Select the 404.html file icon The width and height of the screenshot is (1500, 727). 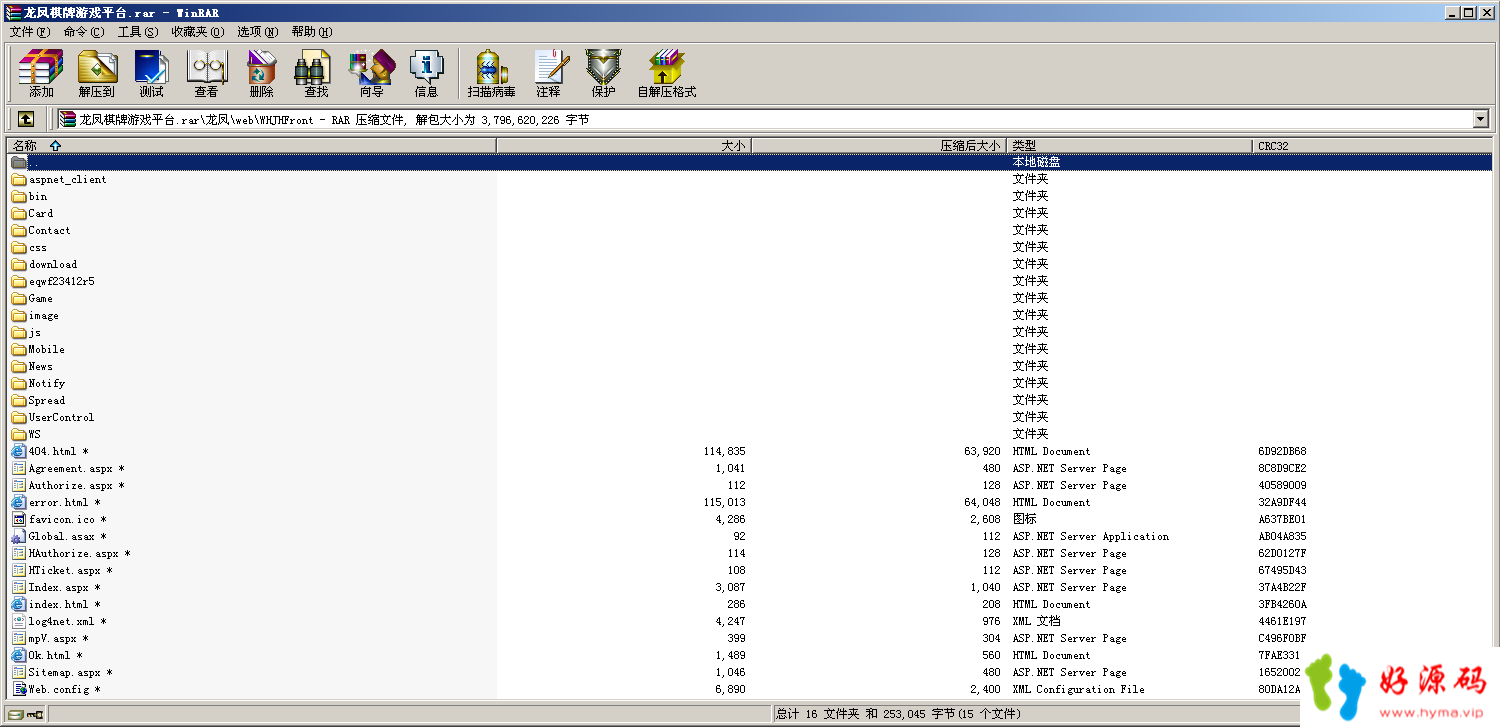[19, 452]
